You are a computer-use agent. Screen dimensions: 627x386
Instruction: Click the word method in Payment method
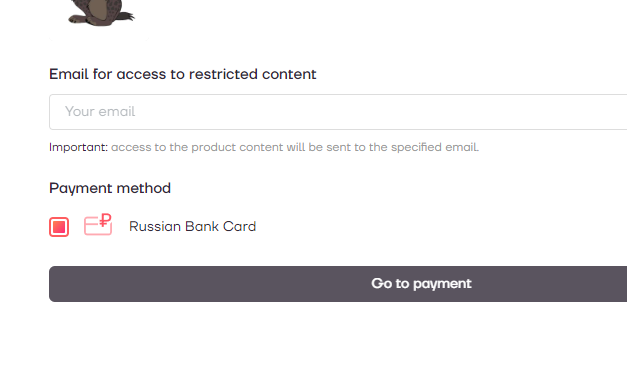click(149, 188)
